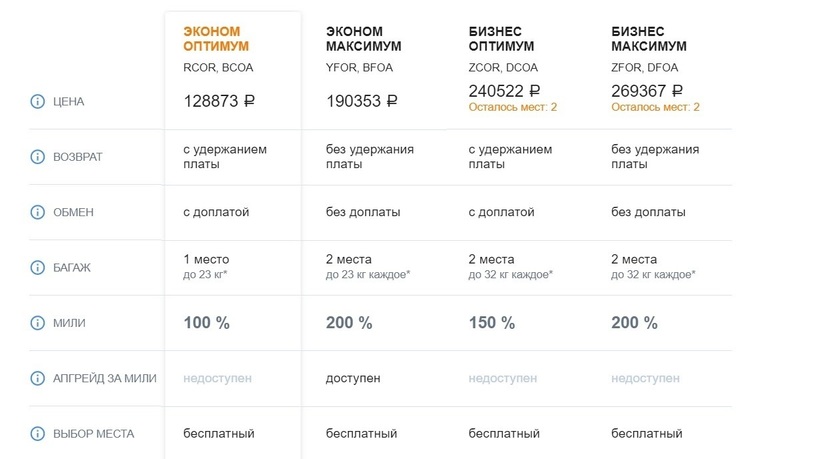This screenshot has width=820, height=459.
Task: Open the info icon for ОБМЕН
Action: (39, 213)
